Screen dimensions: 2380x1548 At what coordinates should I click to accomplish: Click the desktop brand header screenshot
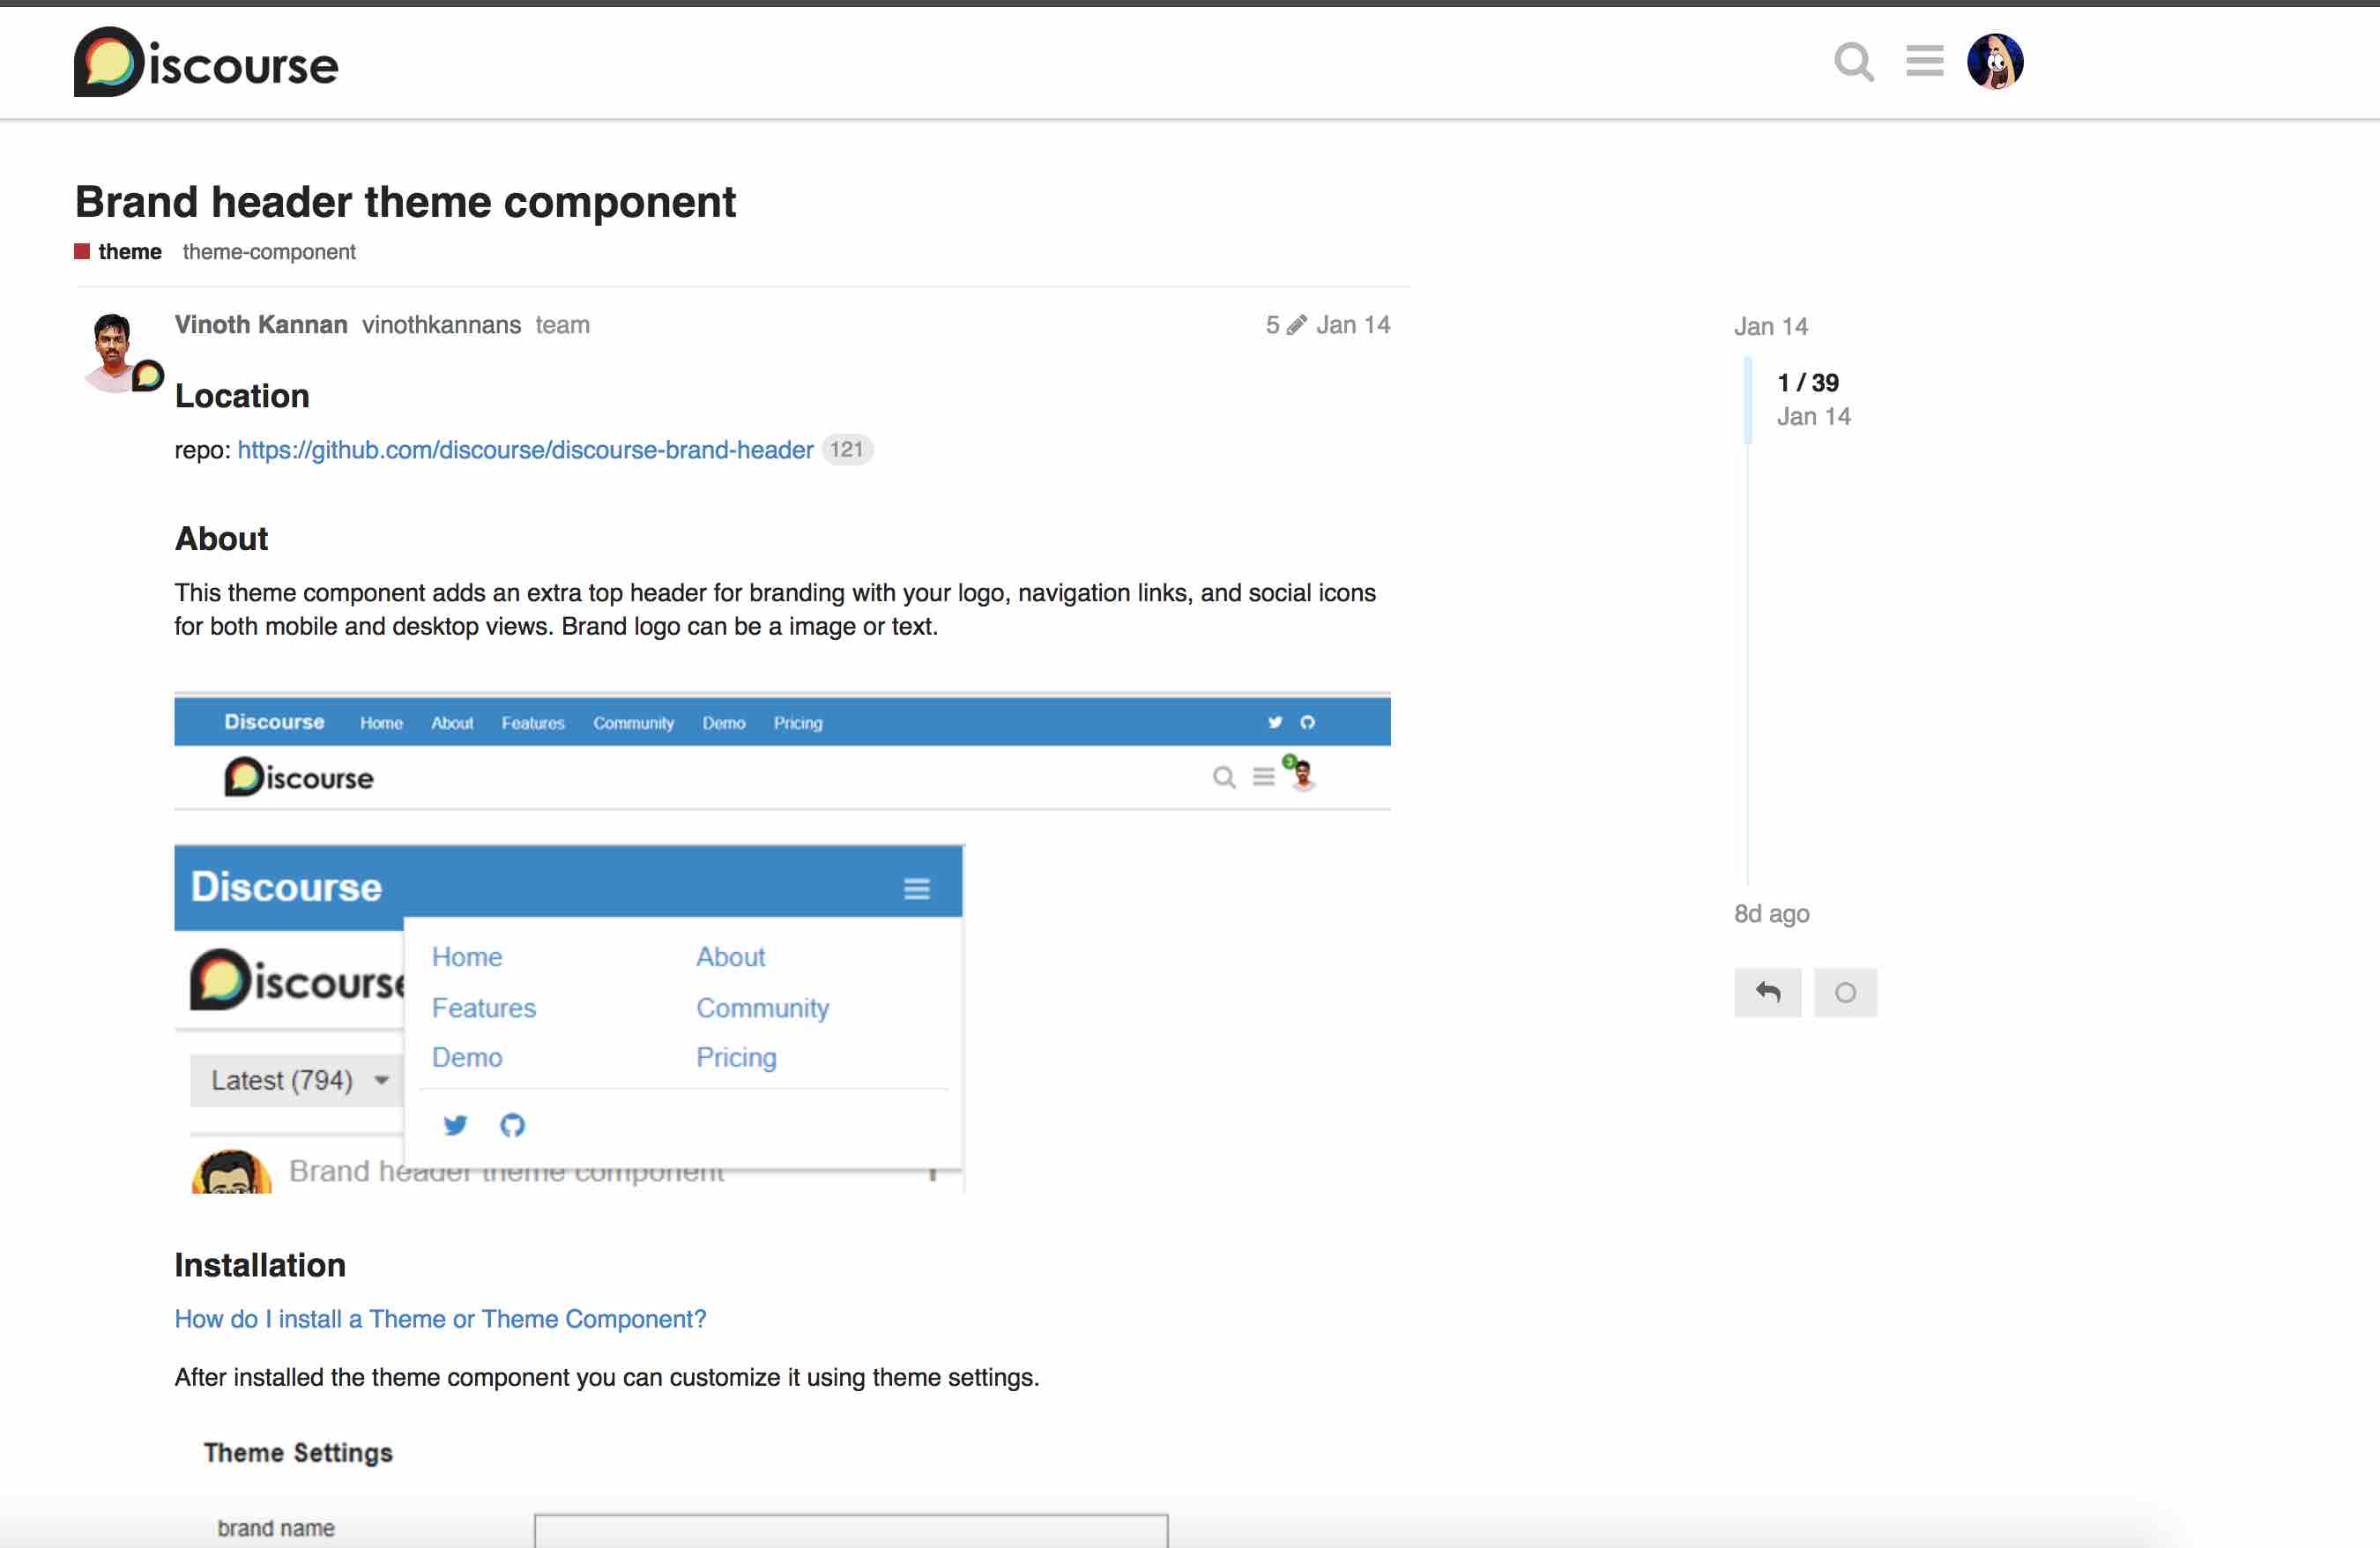[782, 752]
